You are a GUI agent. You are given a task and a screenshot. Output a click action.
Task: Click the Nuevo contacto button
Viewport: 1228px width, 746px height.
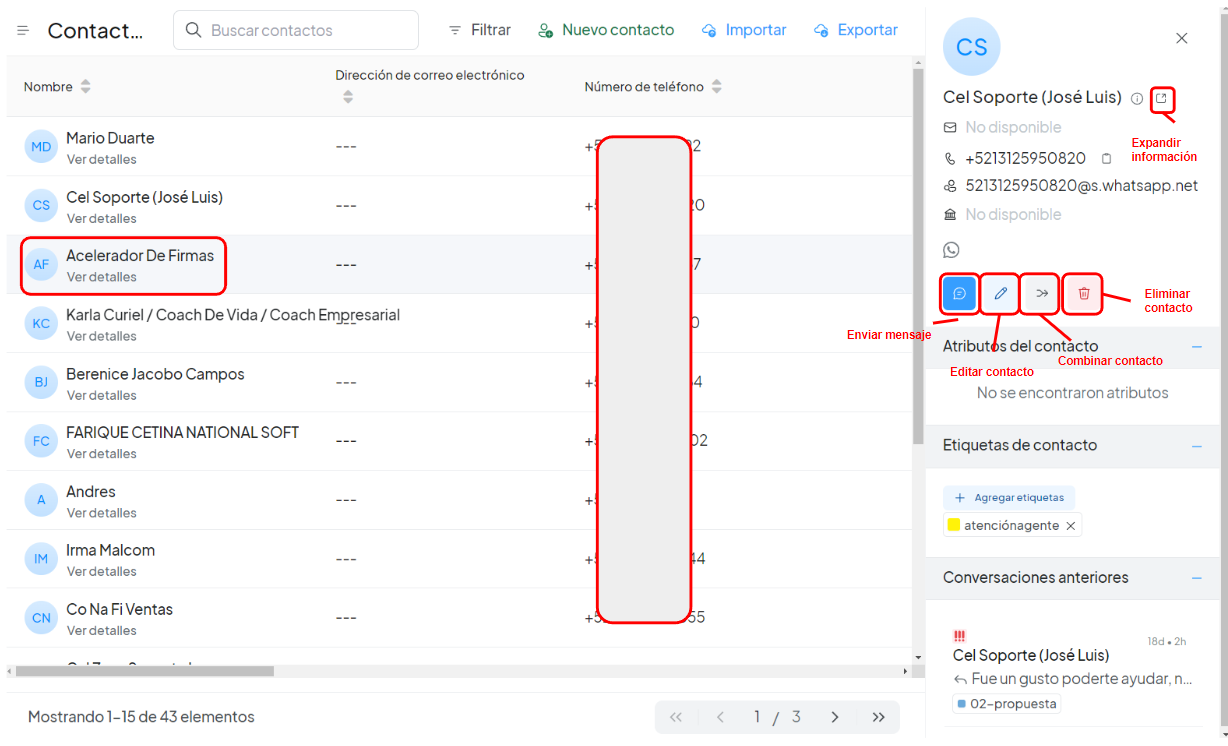606,30
